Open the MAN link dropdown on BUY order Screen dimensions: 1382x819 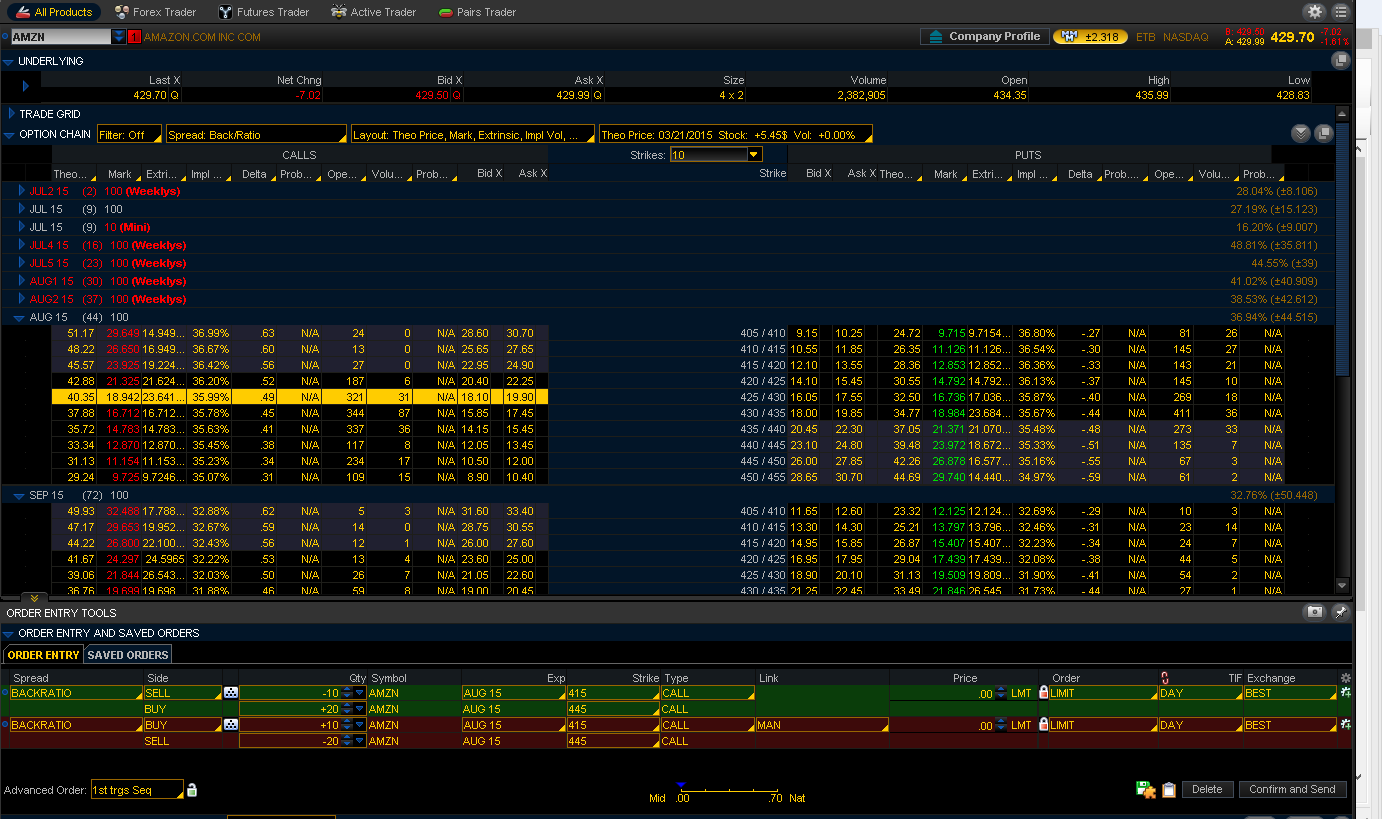pos(822,725)
